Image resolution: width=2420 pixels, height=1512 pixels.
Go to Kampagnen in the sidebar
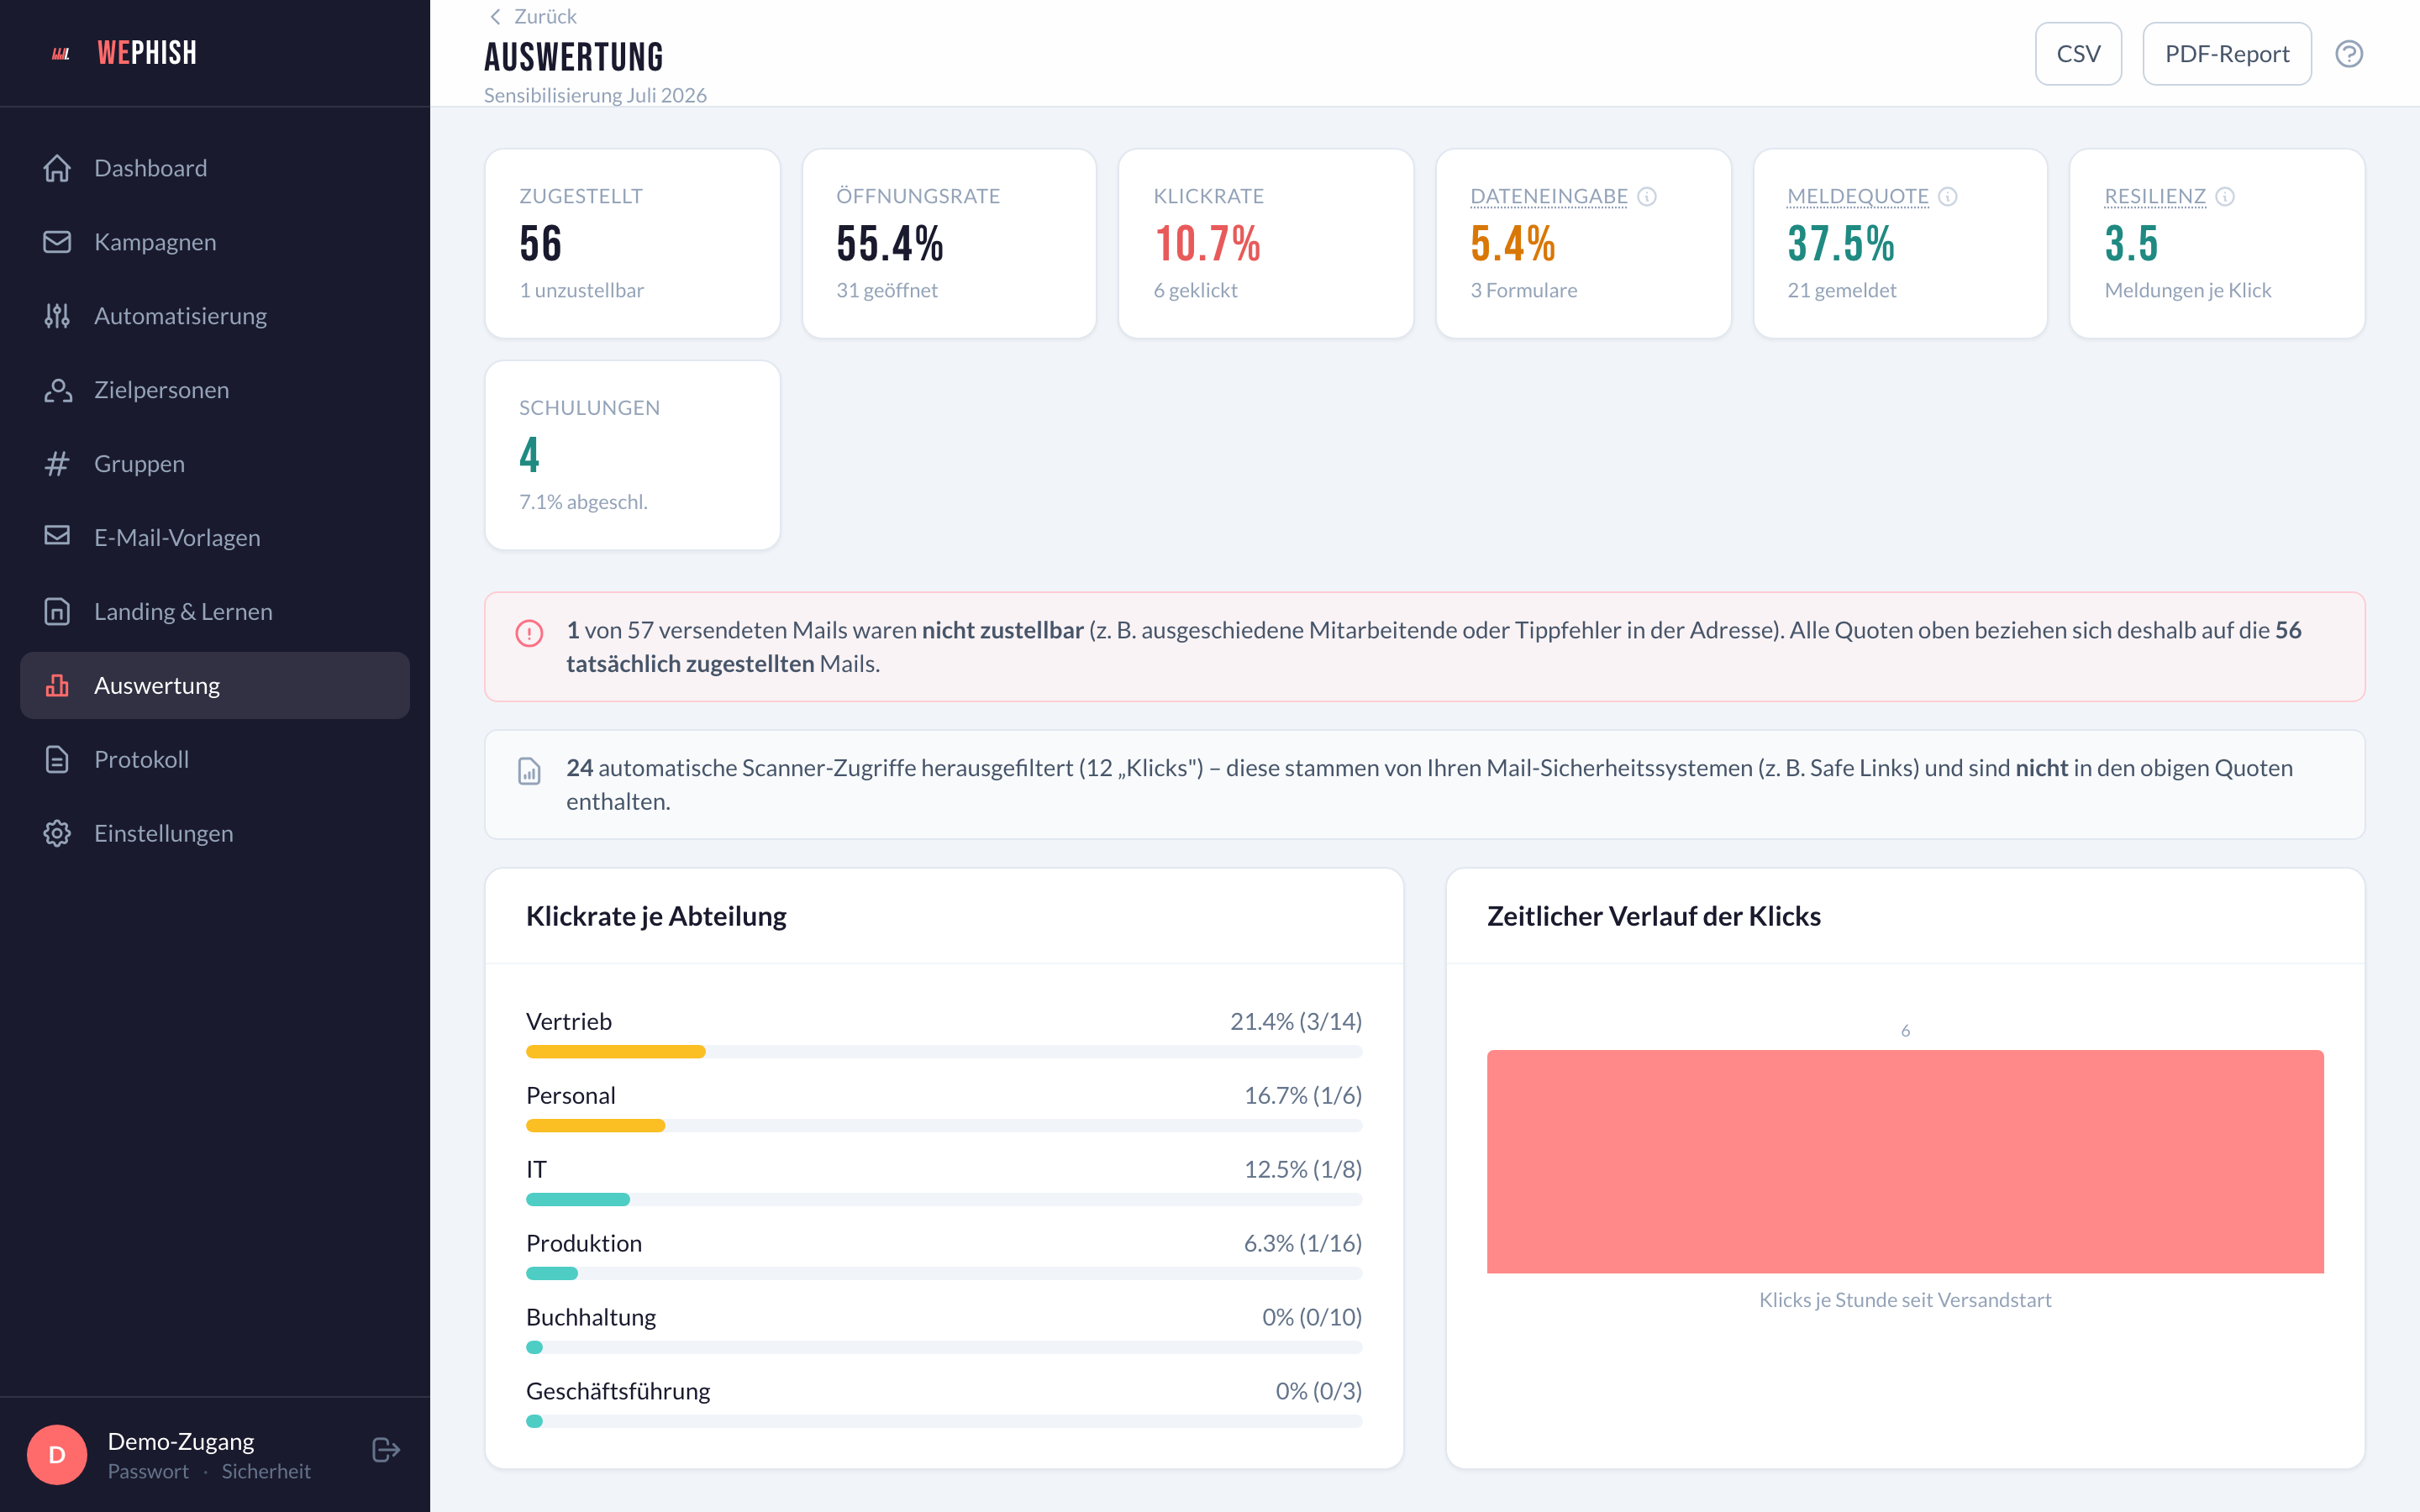click(215, 242)
